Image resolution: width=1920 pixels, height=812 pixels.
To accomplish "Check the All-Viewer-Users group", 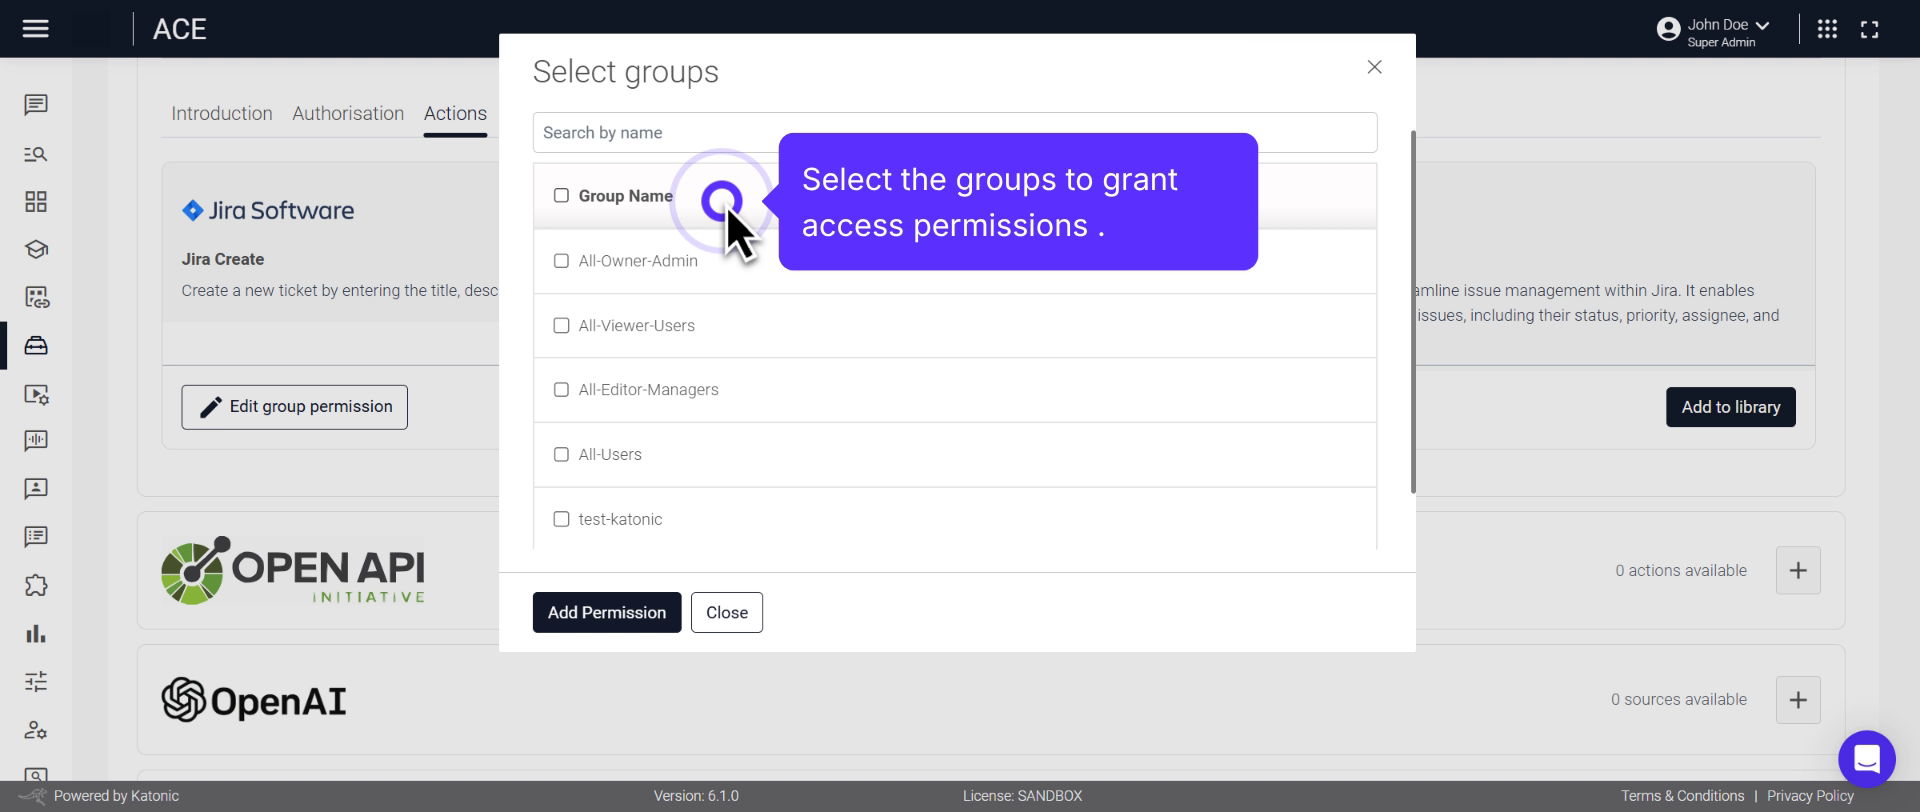I will pyautogui.click(x=561, y=326).
